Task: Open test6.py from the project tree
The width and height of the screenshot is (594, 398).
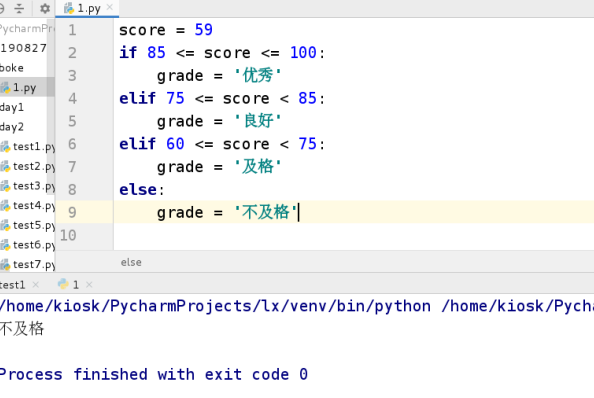Action: pyautogui.click(x=34, y=245)
